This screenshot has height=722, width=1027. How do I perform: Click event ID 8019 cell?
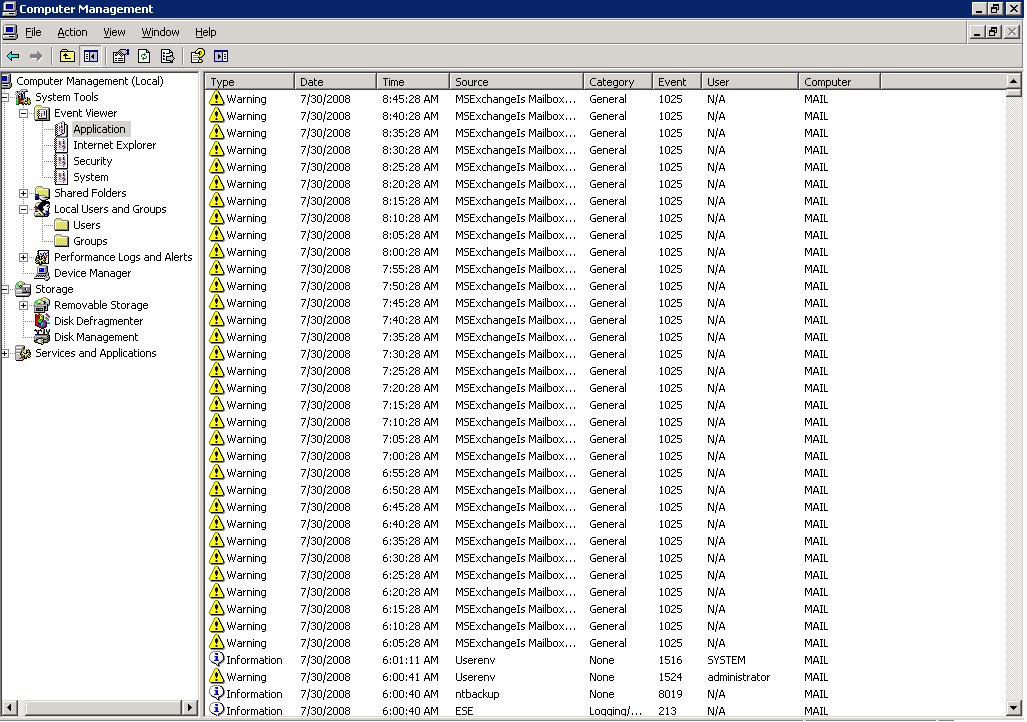[670, 694]
